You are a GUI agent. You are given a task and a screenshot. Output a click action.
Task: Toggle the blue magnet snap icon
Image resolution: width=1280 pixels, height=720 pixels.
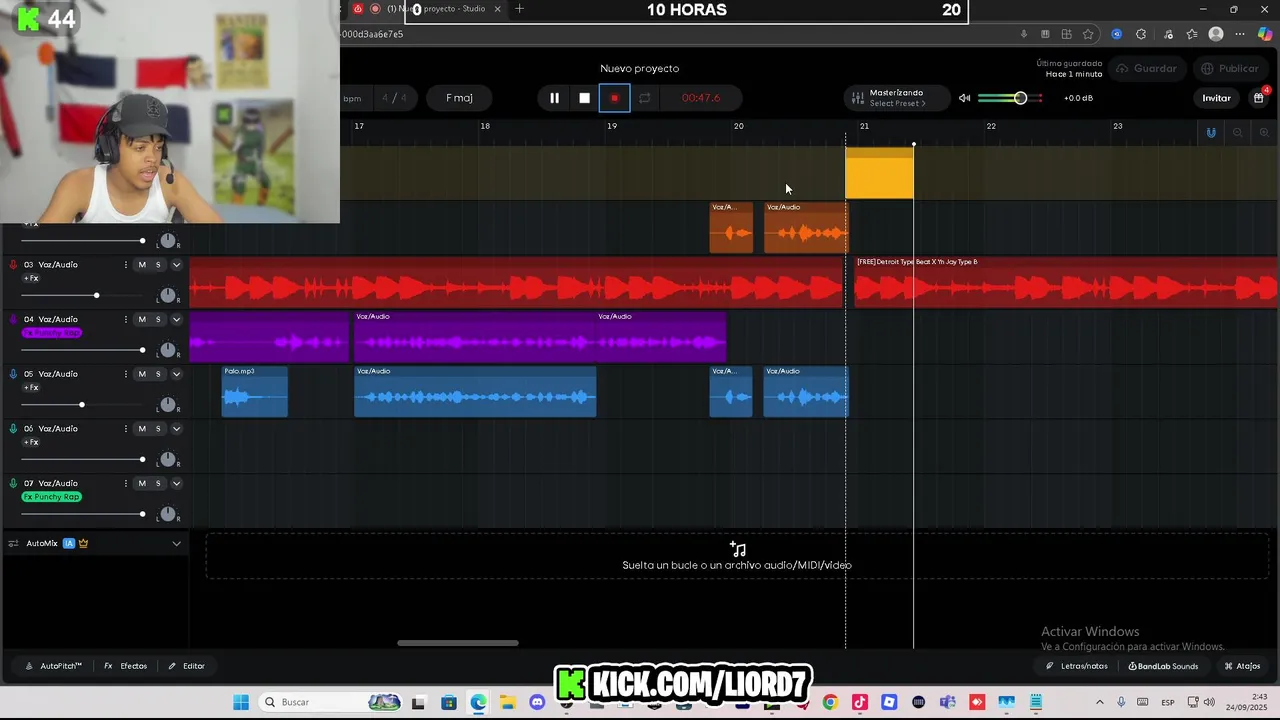click(1211, 133)
